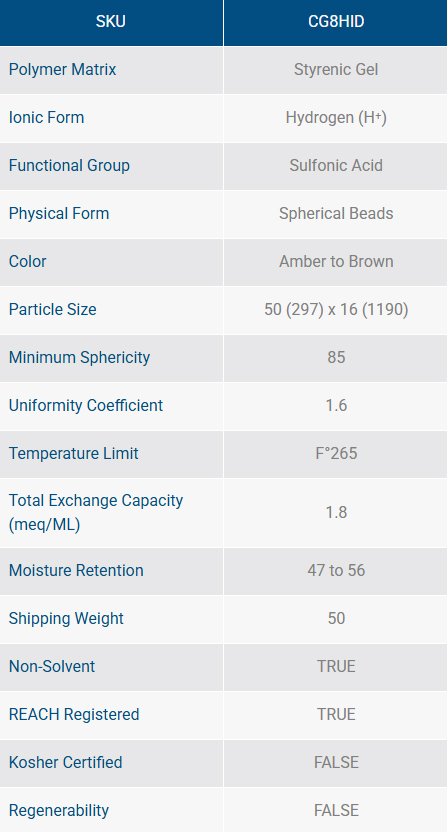
Task: Click the Functional Group label
Action: point(69,165)
